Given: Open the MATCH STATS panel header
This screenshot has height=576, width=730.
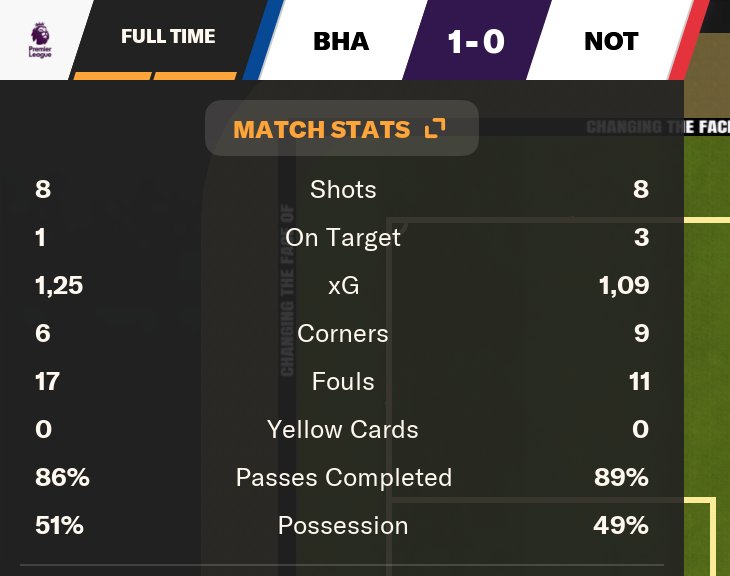Looking at the screenshot, I should [x=322, y=129].
